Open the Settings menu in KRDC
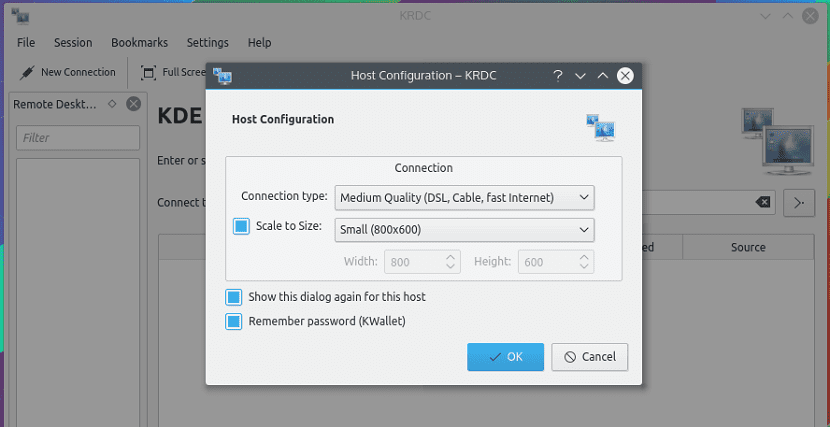 208,43
